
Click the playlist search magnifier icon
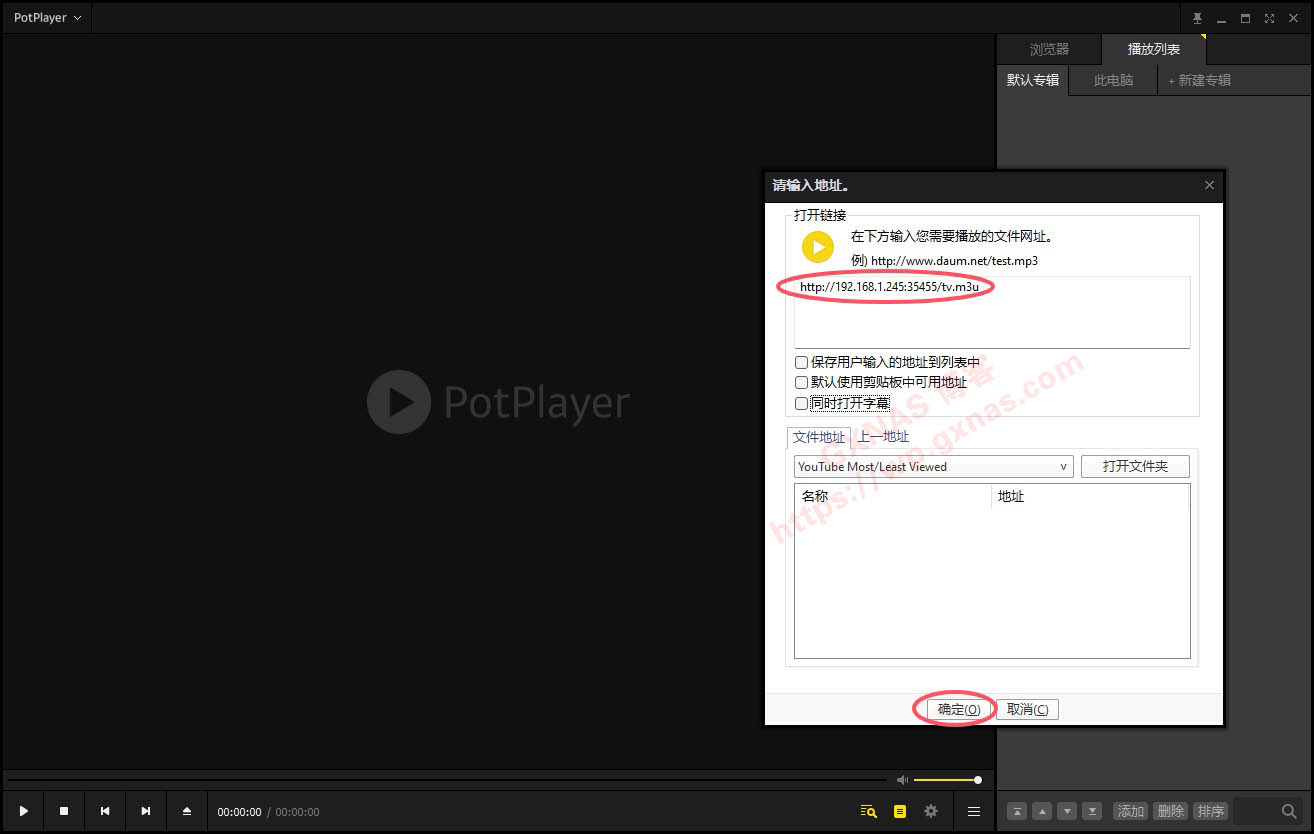pos(1289,811)
